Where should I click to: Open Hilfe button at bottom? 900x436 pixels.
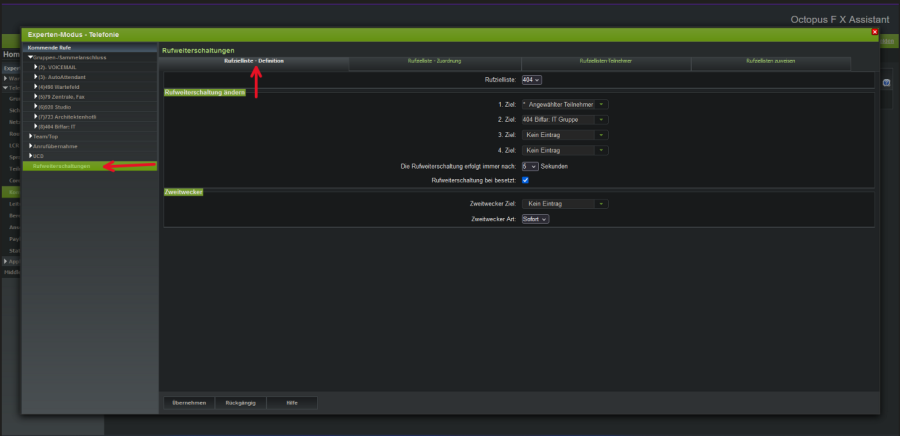(291, 403)
